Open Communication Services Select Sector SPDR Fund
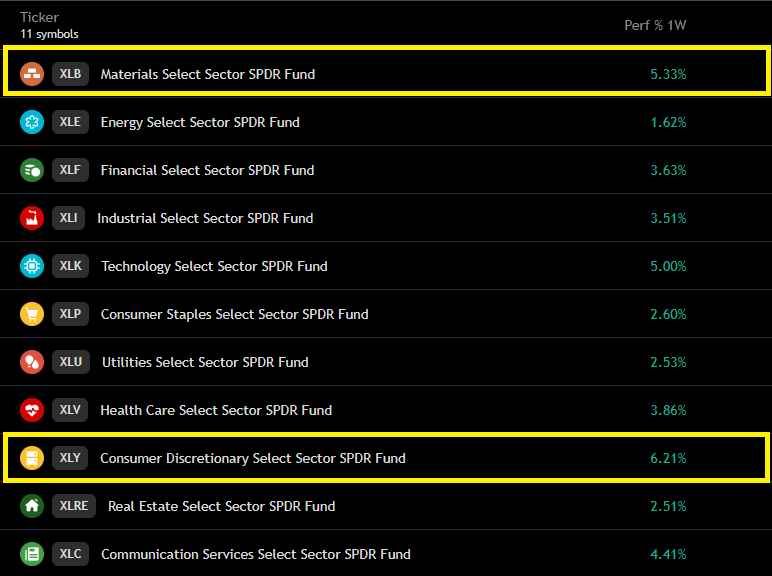The image size is (772, 576). [256, 554]
